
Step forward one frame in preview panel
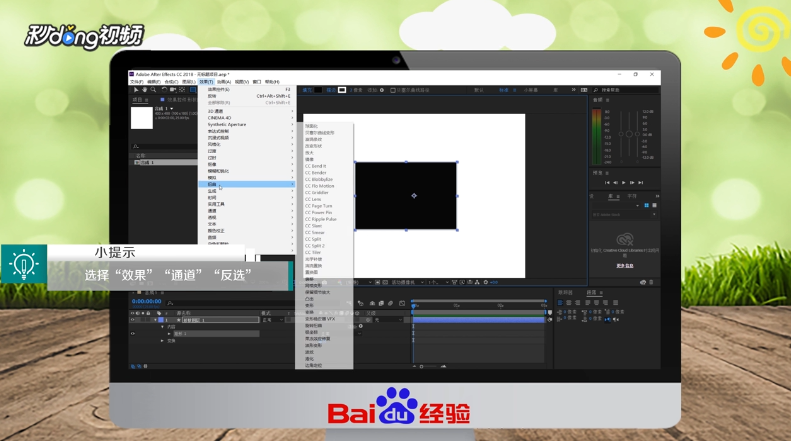coord(632,183)
